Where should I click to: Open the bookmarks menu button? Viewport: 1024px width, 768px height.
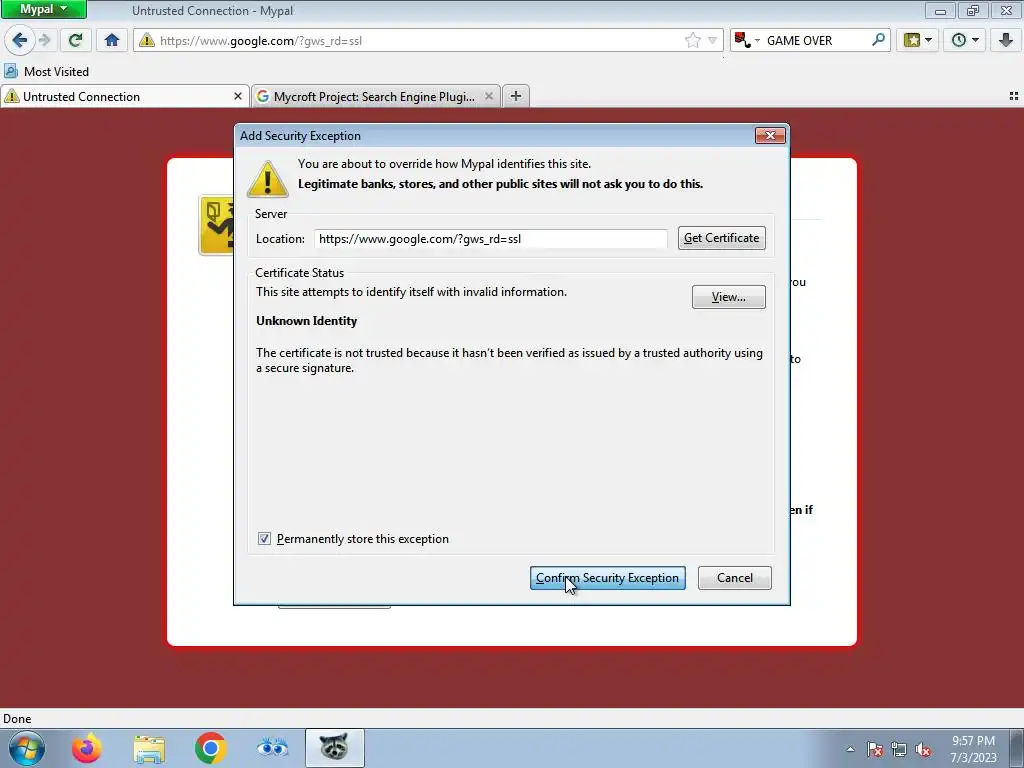[x=918, y=40]
